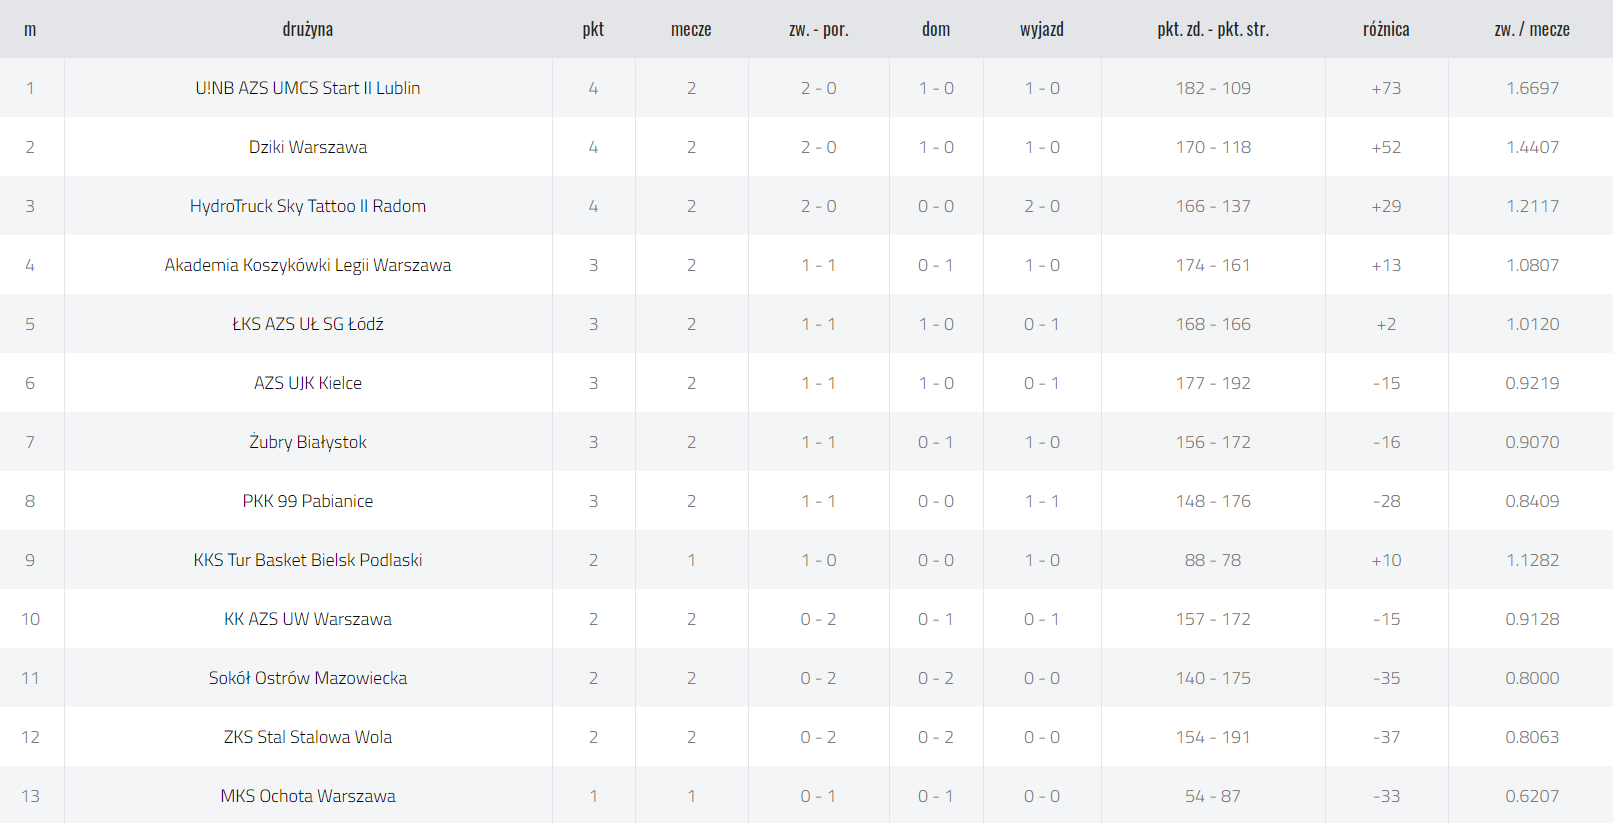
Task: Open Akademia Koszykówki Legii Warszawa
Action: [308, 265]
